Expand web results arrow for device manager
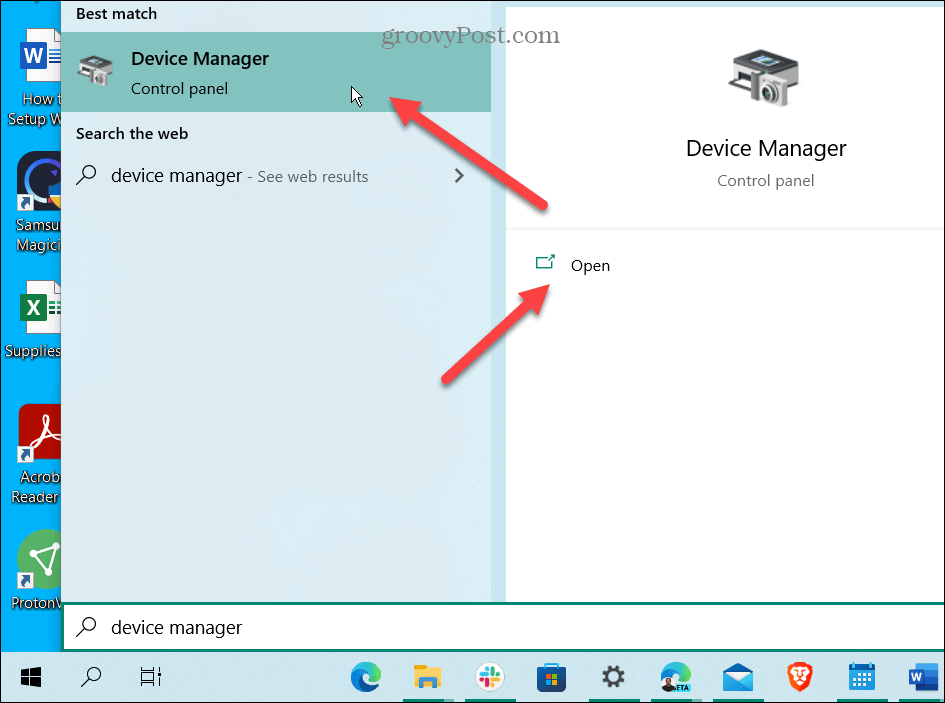Viewport: 945px width, 703px height. [x=459, y=175]
